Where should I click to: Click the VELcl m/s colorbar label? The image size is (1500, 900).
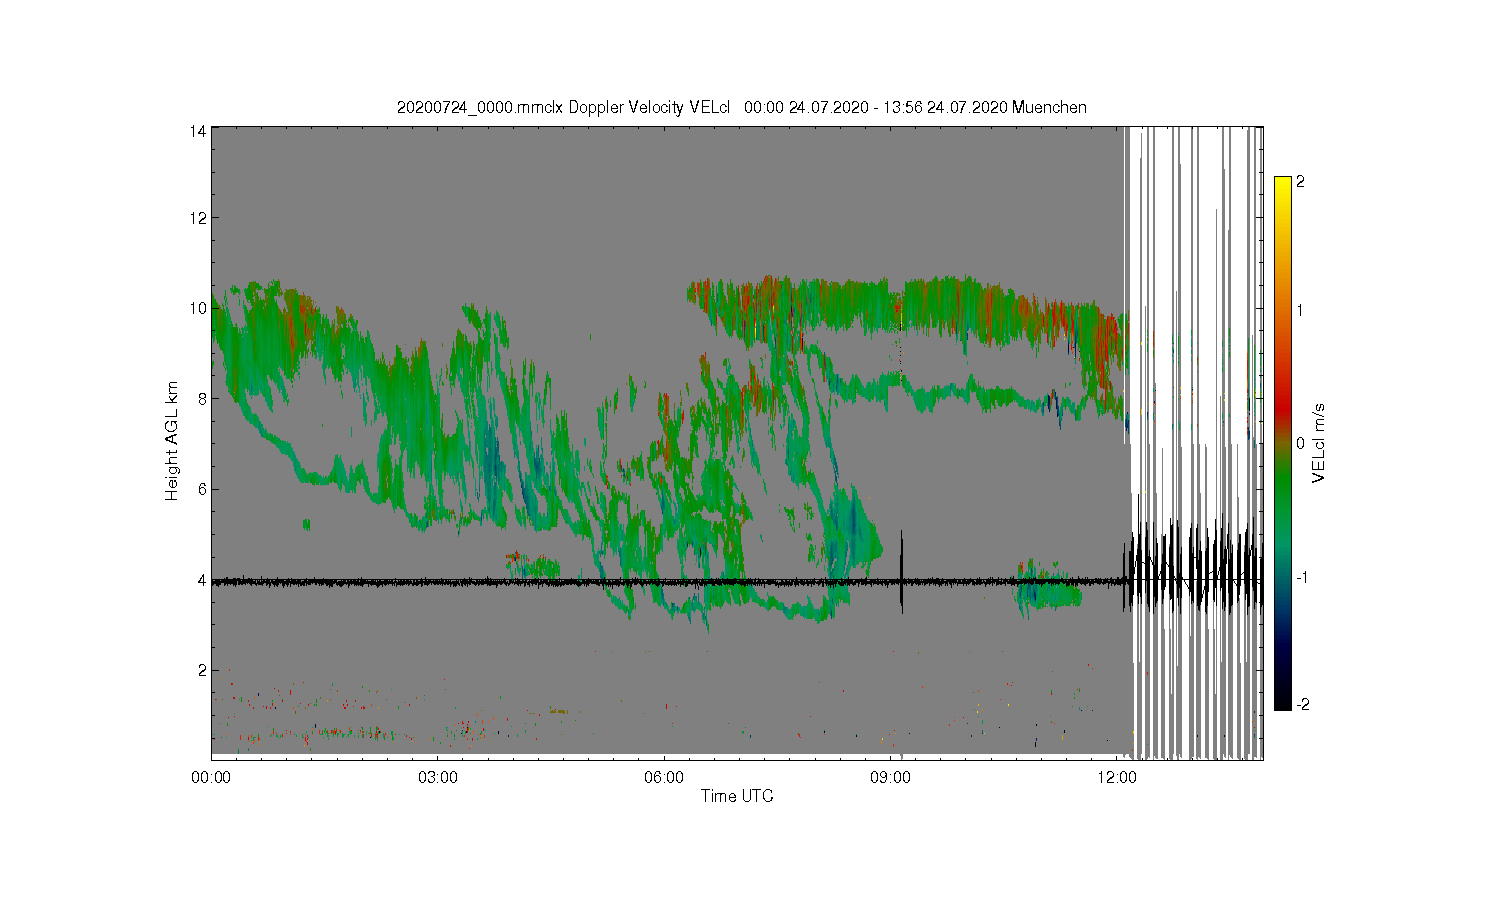coord(1319,443)
